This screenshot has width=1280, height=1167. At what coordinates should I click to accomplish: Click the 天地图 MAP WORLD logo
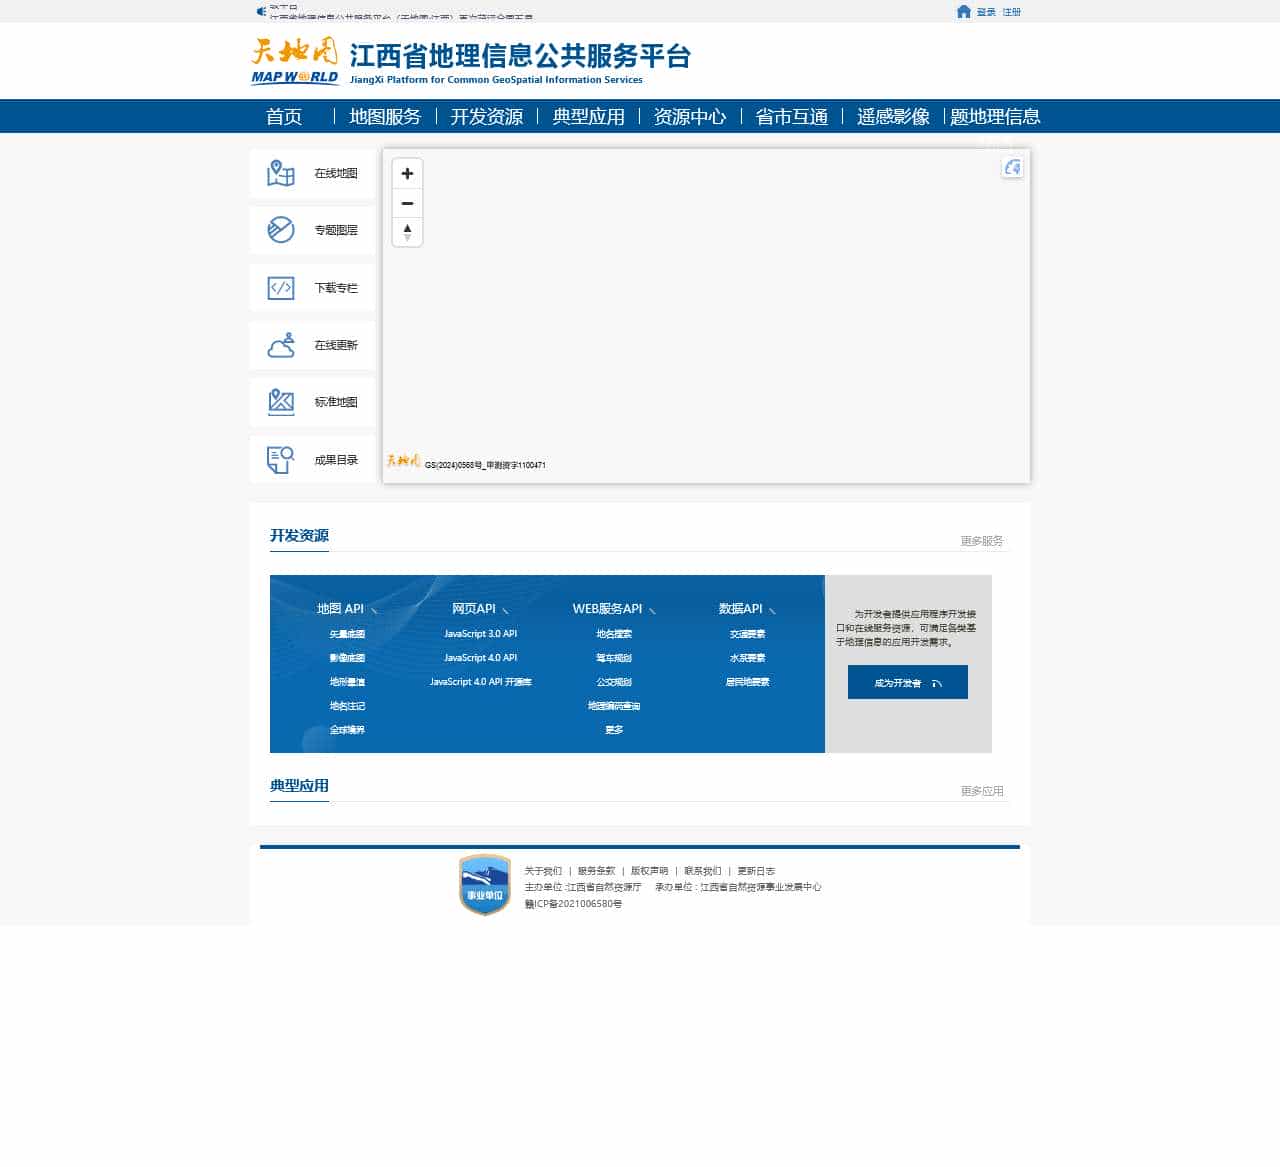295,60
